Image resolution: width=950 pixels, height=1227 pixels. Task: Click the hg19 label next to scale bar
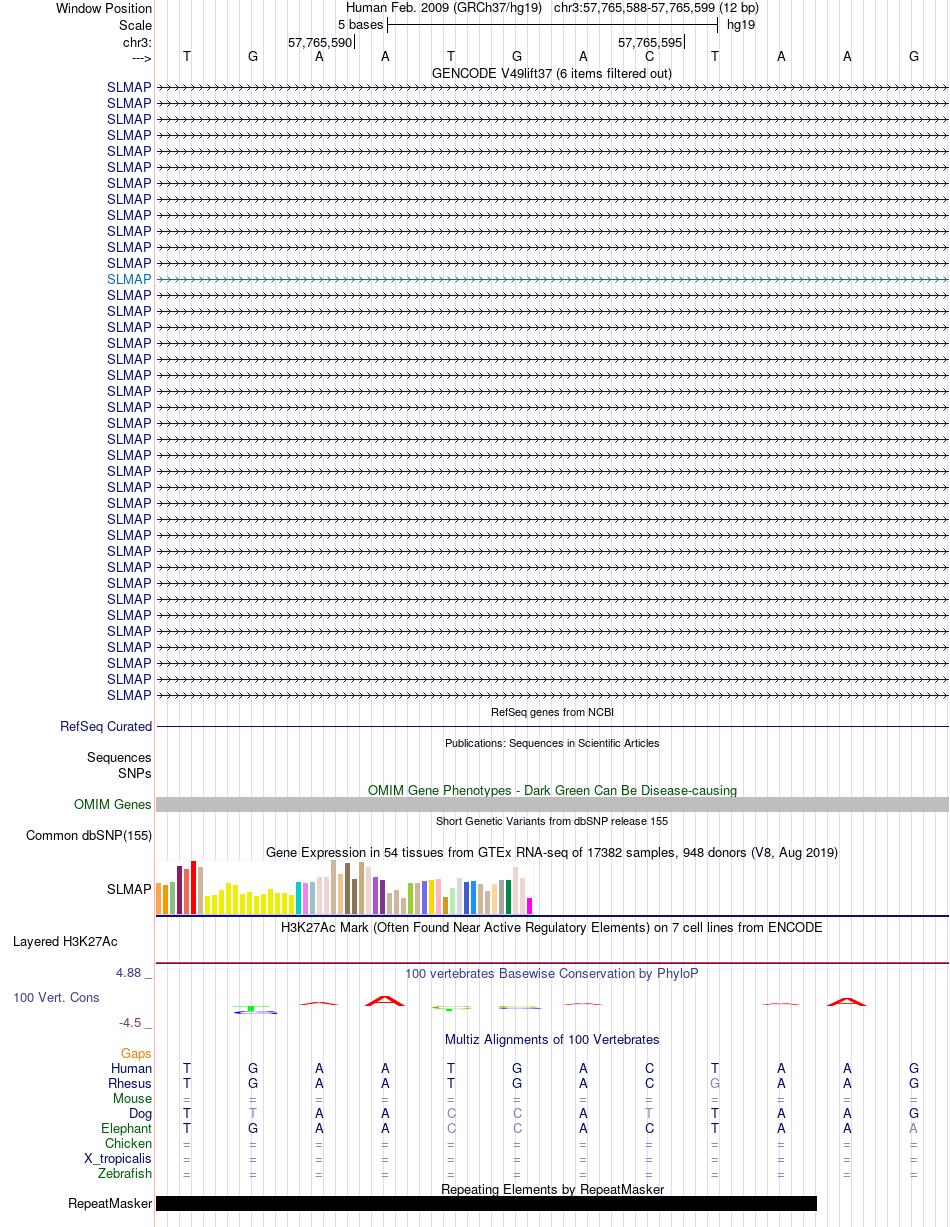pos(741,24)
